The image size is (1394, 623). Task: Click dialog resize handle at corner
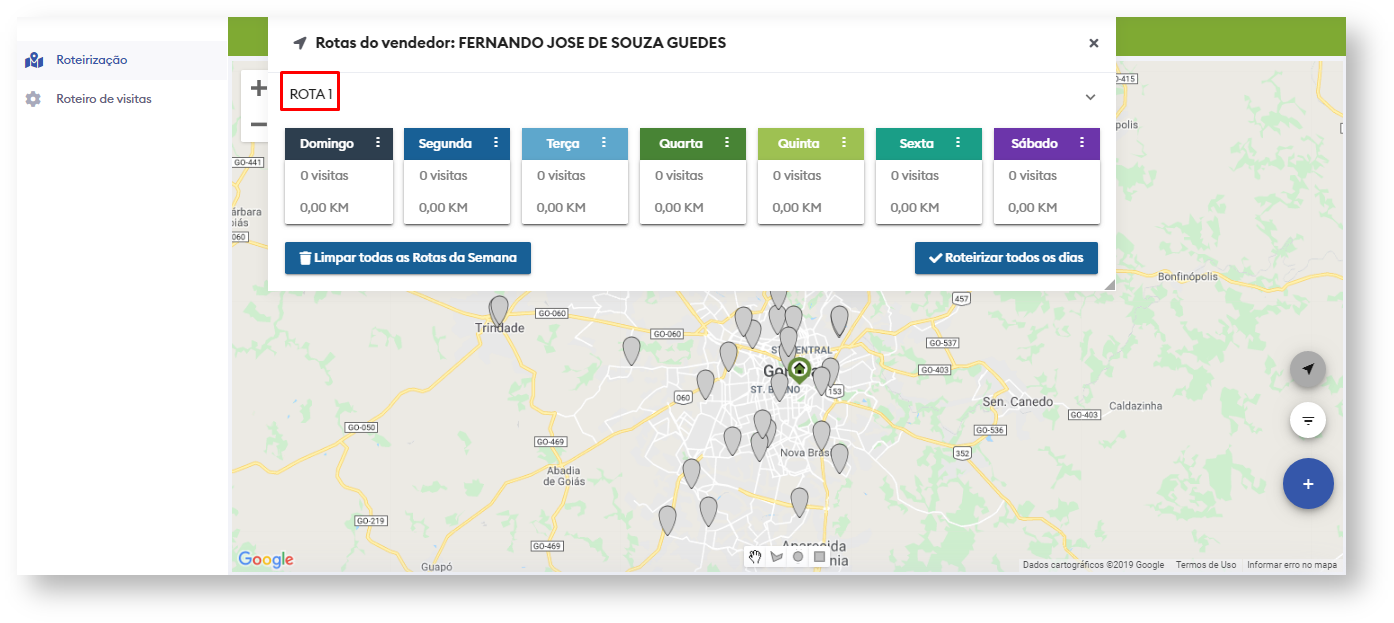click(x=1109, y=285)
